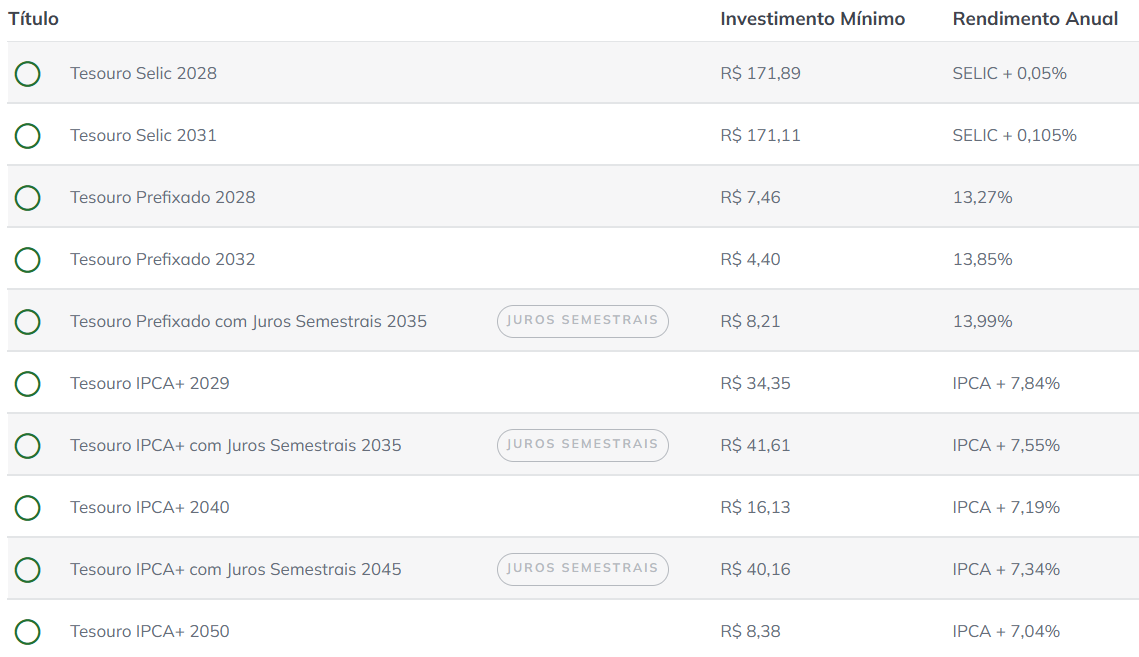Select Tesouro Prefixado com Juros Semestrais 2035 radio
This screenshot has width=1139, height=657.
pyautogui.click(x=28, y=322)
